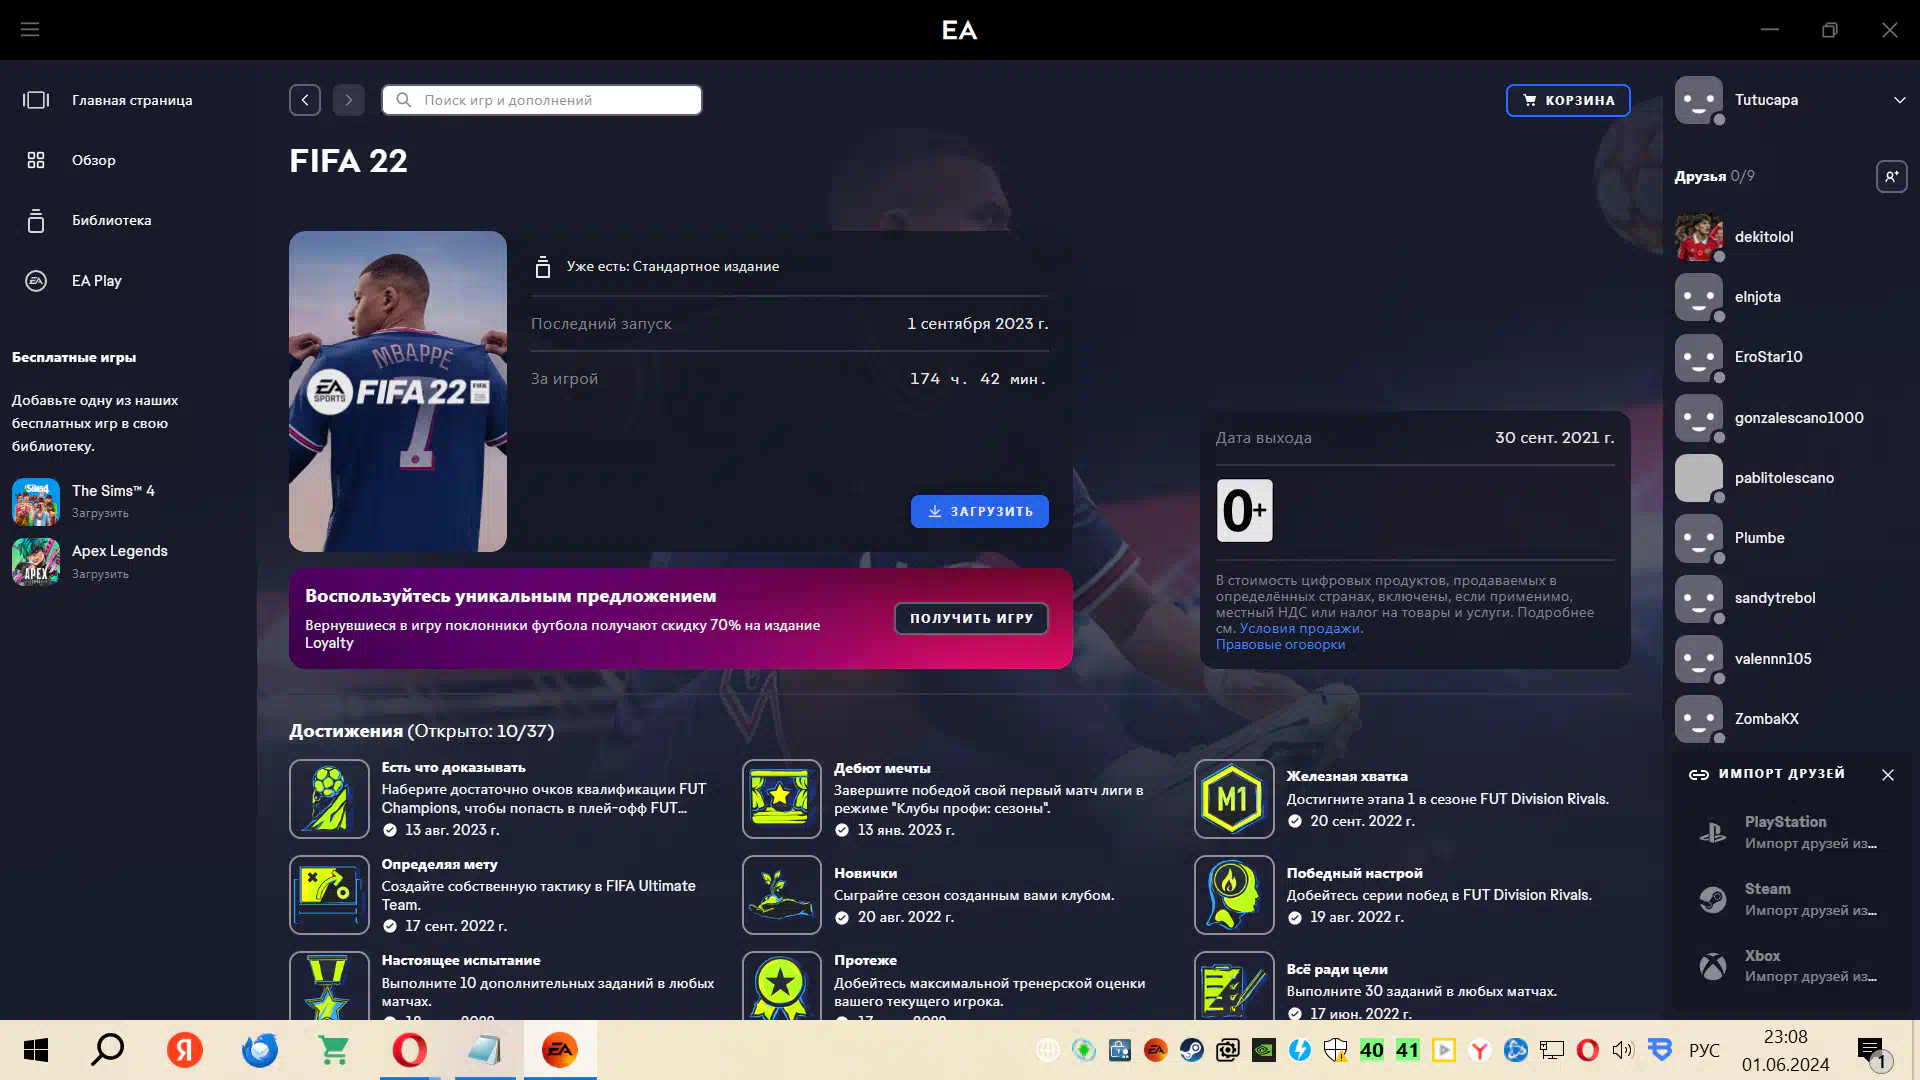
Task: Import friends from Steam
Action: click(x=1790, y=899)
